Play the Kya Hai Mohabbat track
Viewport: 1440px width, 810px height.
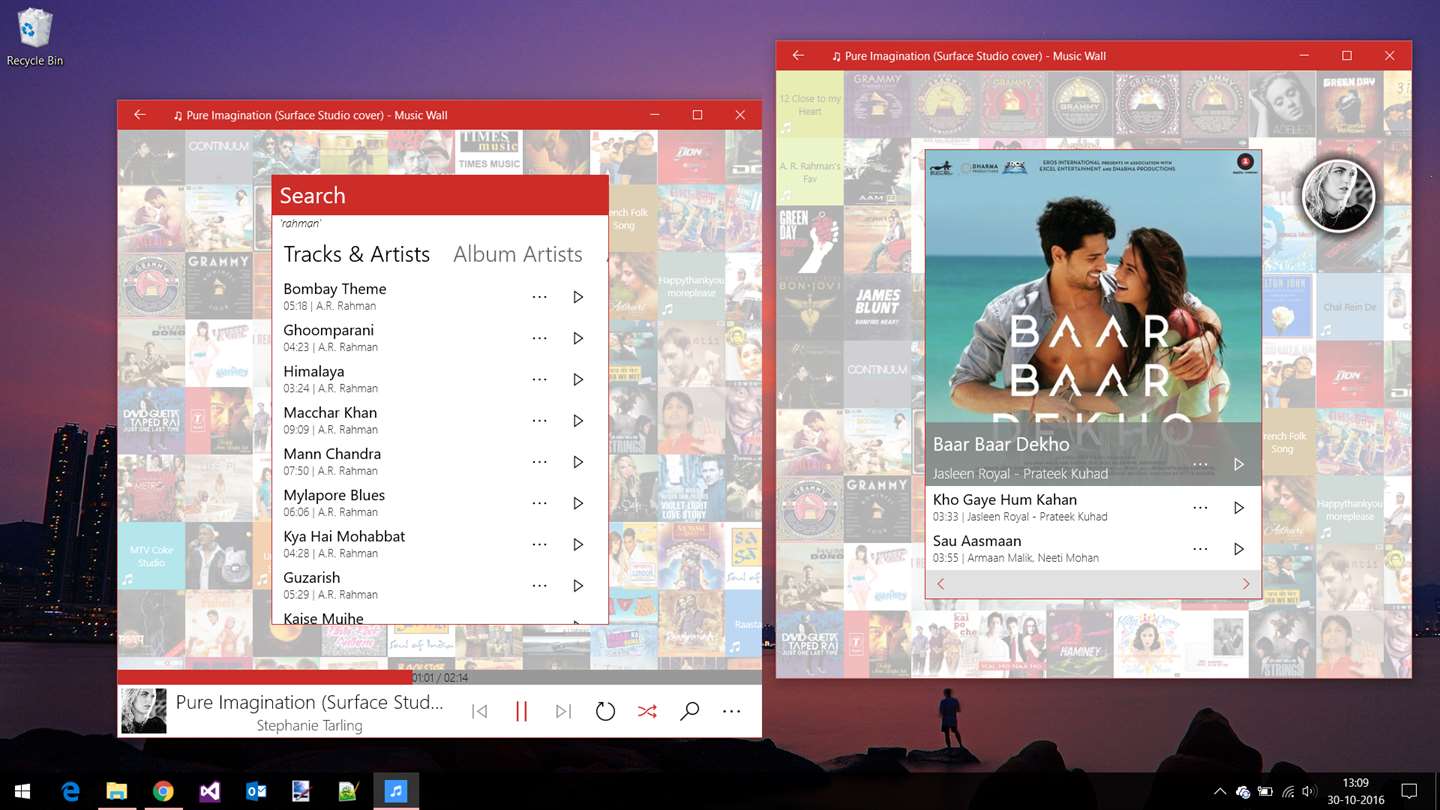coord(578,544)
